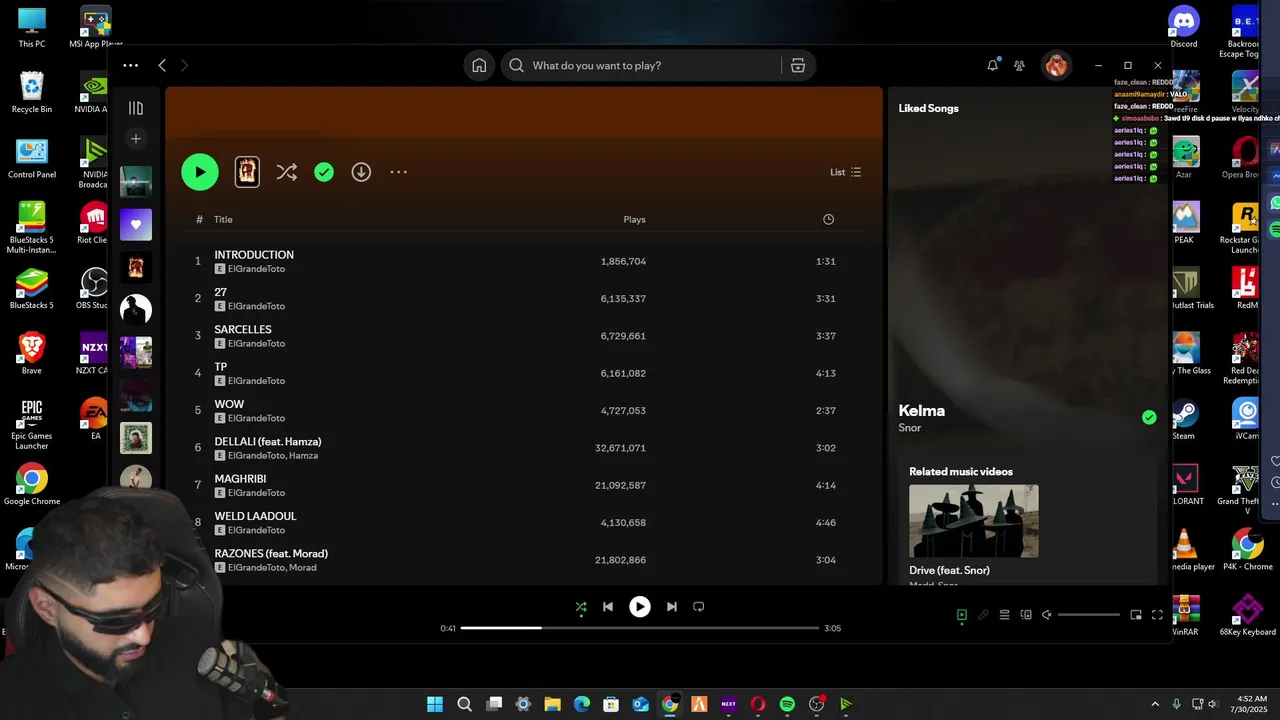
Task: Open the Steam desktop shortcut
Action: click(1184, 419)
